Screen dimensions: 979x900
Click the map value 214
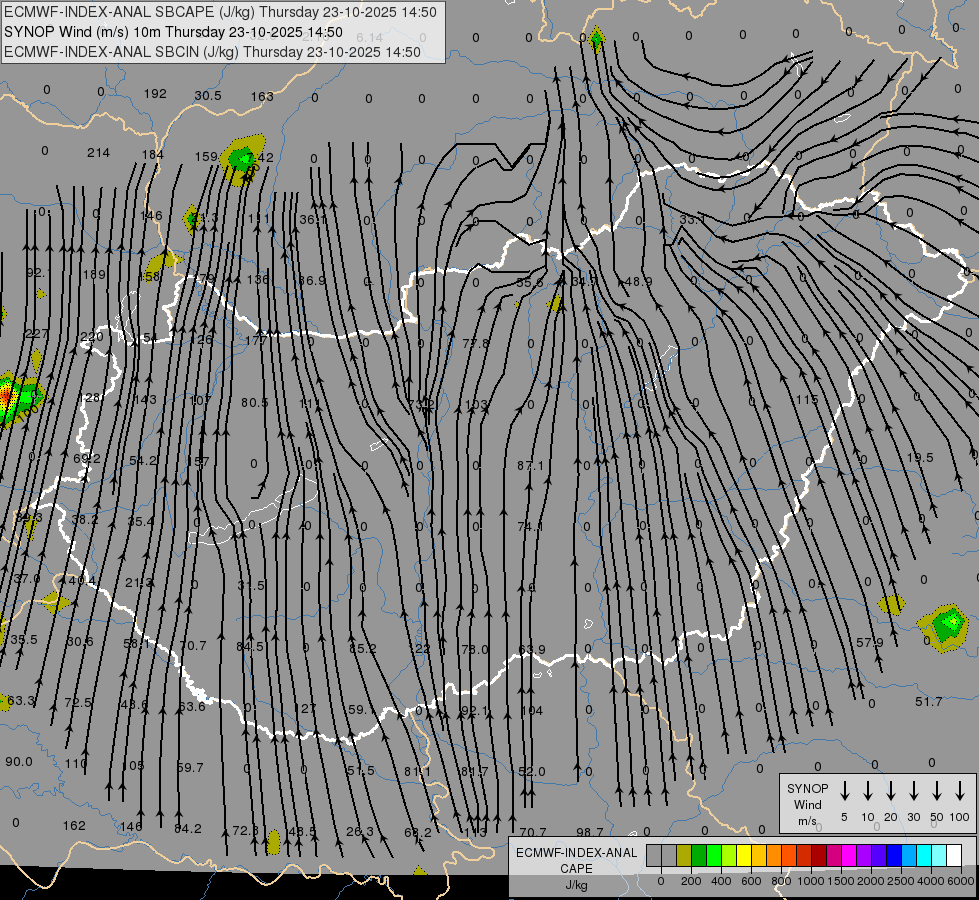click(99, 152)
